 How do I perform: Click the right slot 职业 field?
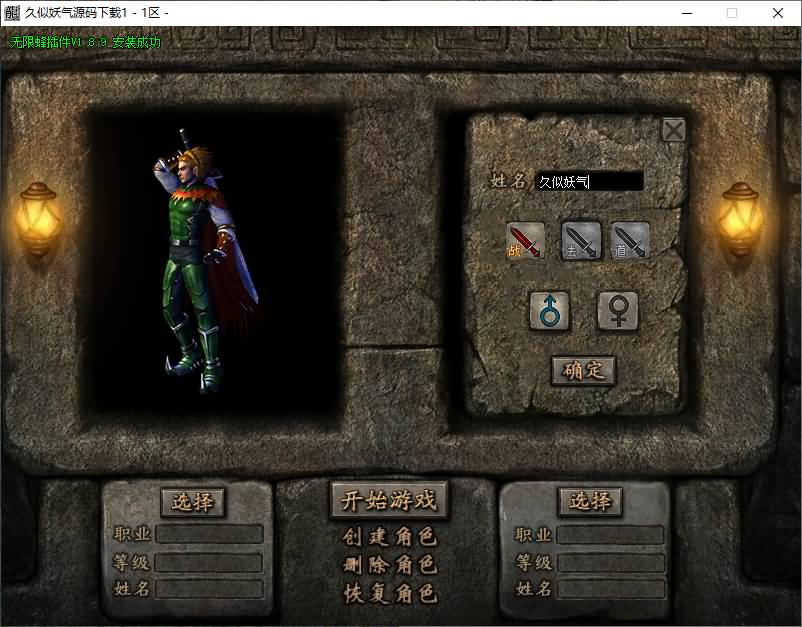[x=610, y=534]
